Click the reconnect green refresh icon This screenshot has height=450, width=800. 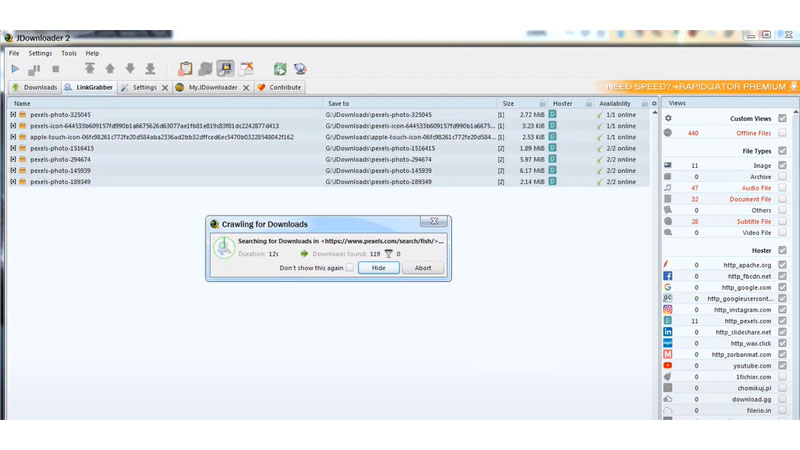(280, 68)
